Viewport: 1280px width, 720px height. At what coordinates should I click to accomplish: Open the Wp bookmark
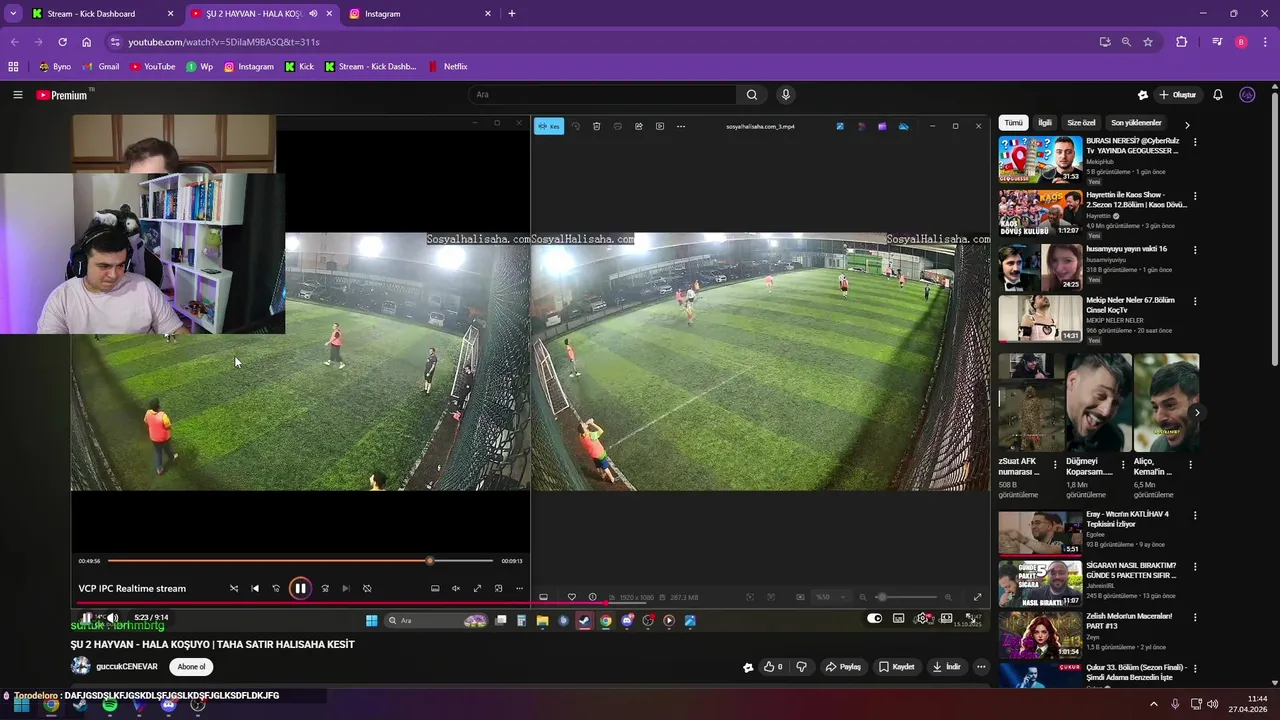point(200,67)
